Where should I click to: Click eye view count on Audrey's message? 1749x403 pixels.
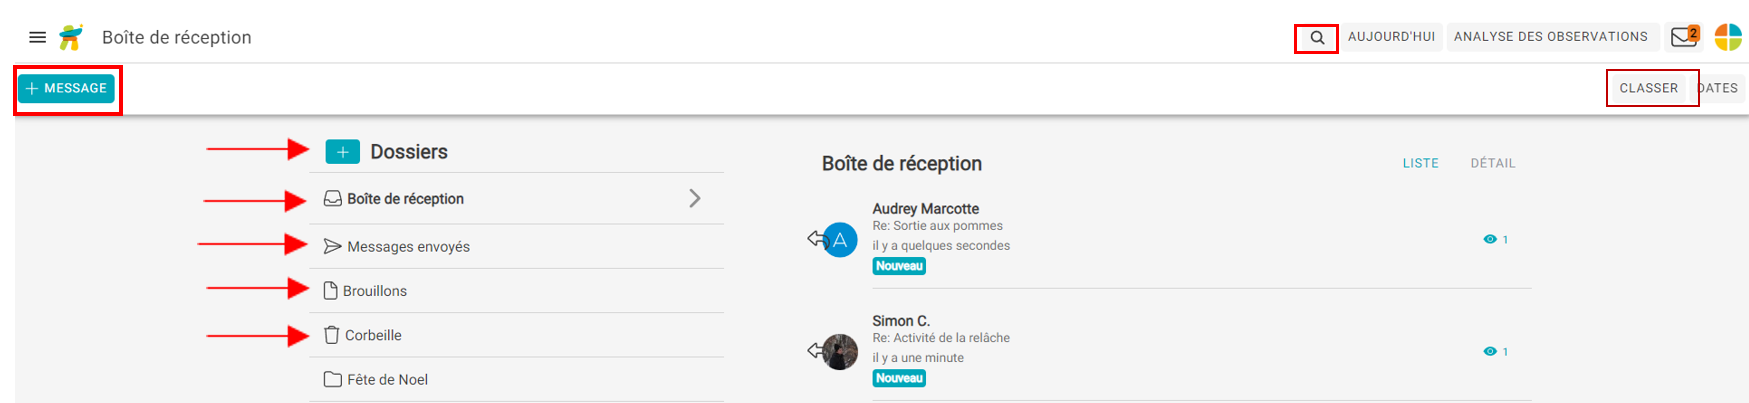[x=1495, y=239]
